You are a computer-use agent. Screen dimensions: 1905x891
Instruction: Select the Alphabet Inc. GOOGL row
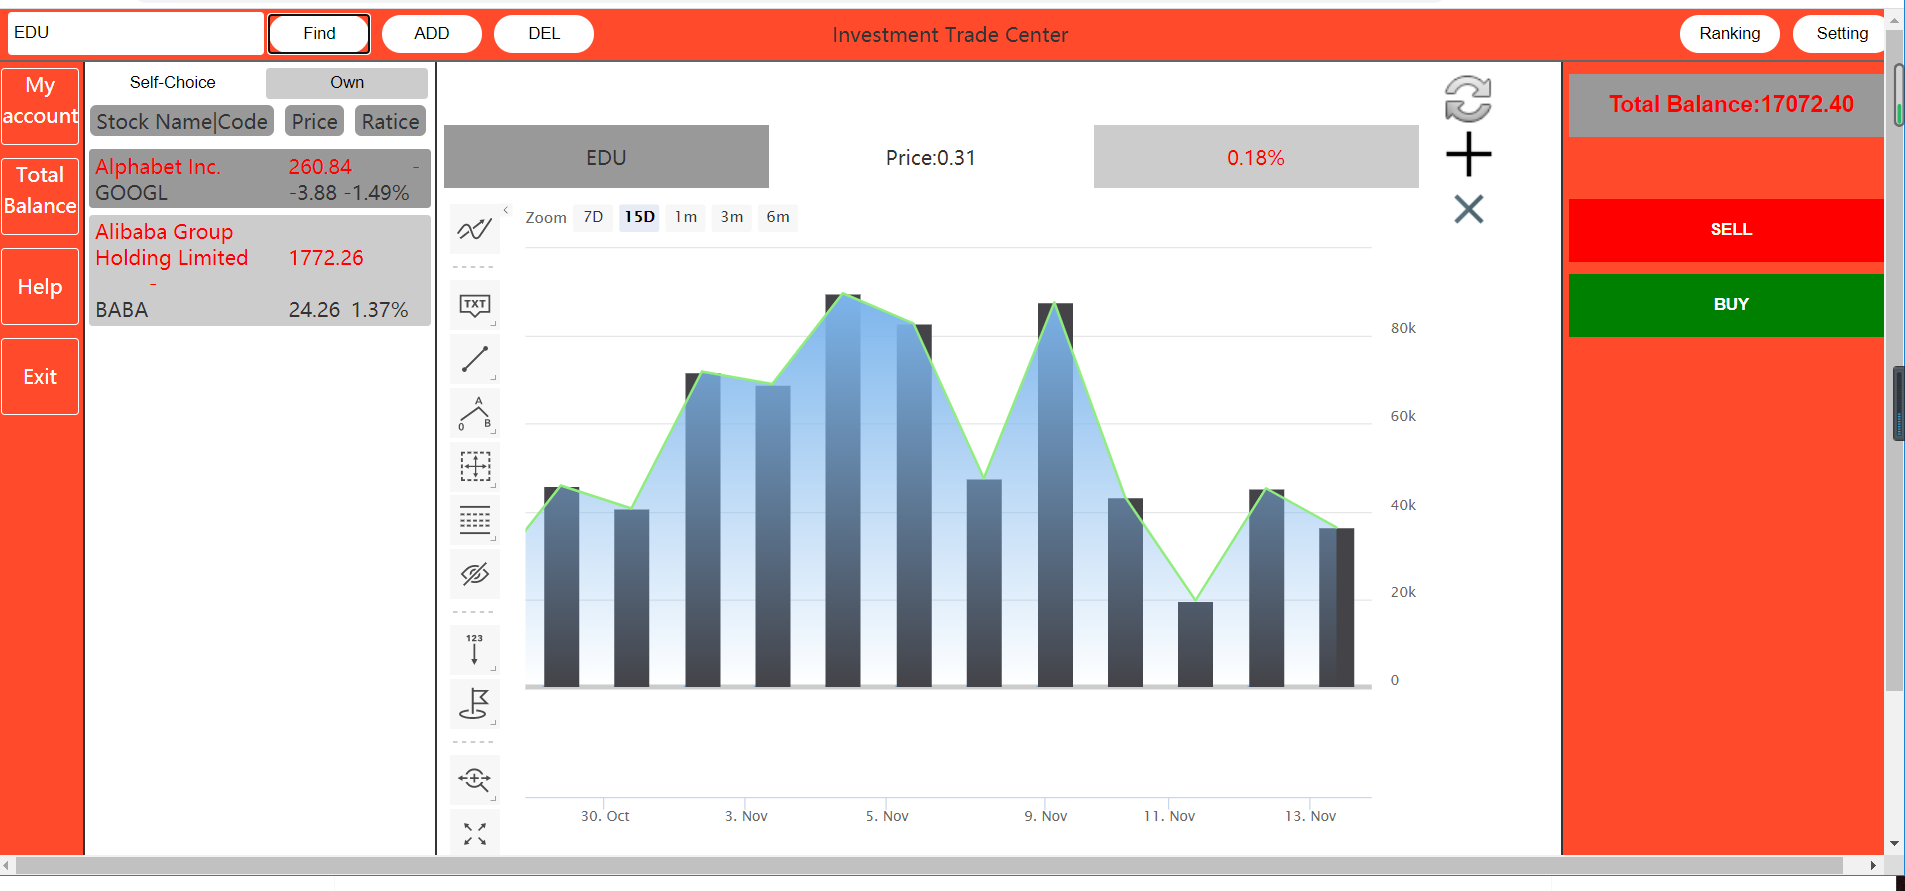point(260,179)
